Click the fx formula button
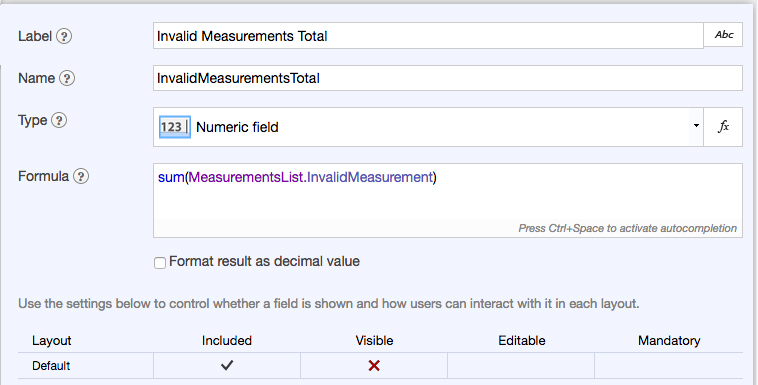This screenshot has height=385, width=758. pos(723,127)
